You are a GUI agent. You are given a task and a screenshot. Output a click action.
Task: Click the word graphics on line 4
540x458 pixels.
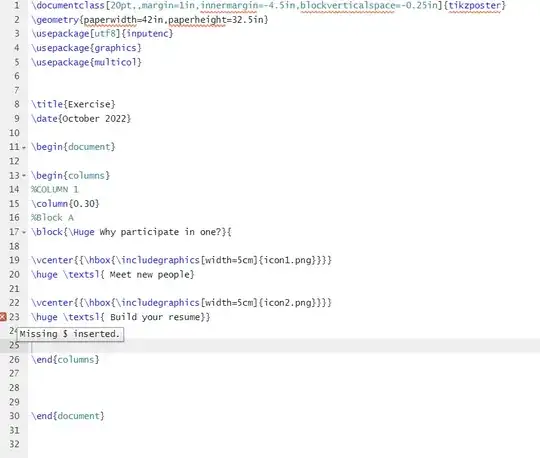pyautogui.click(x=115, y=48)
